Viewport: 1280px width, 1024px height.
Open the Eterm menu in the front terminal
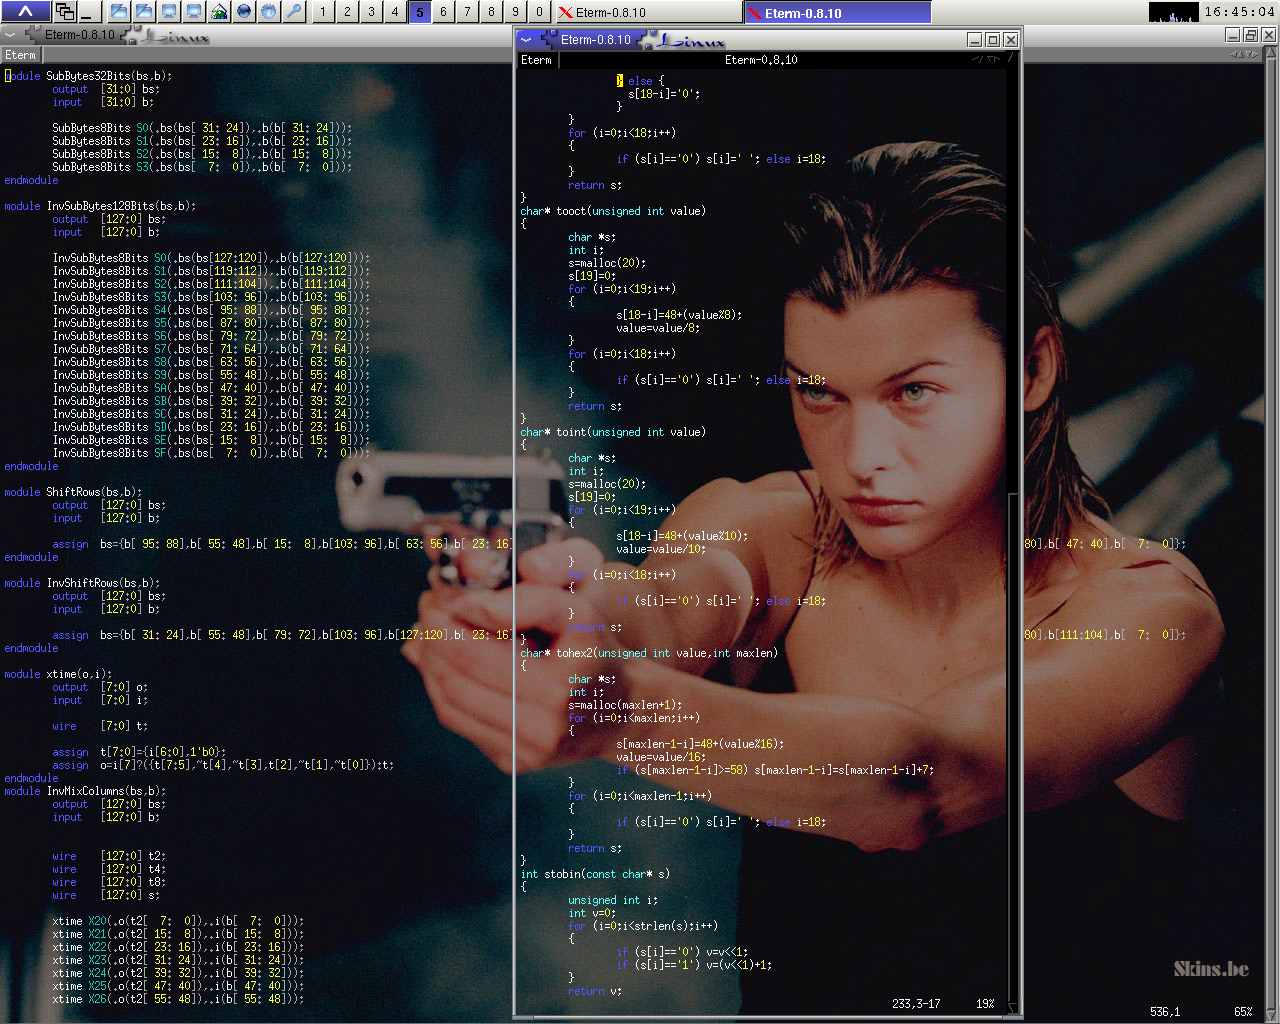click(536, 60)
